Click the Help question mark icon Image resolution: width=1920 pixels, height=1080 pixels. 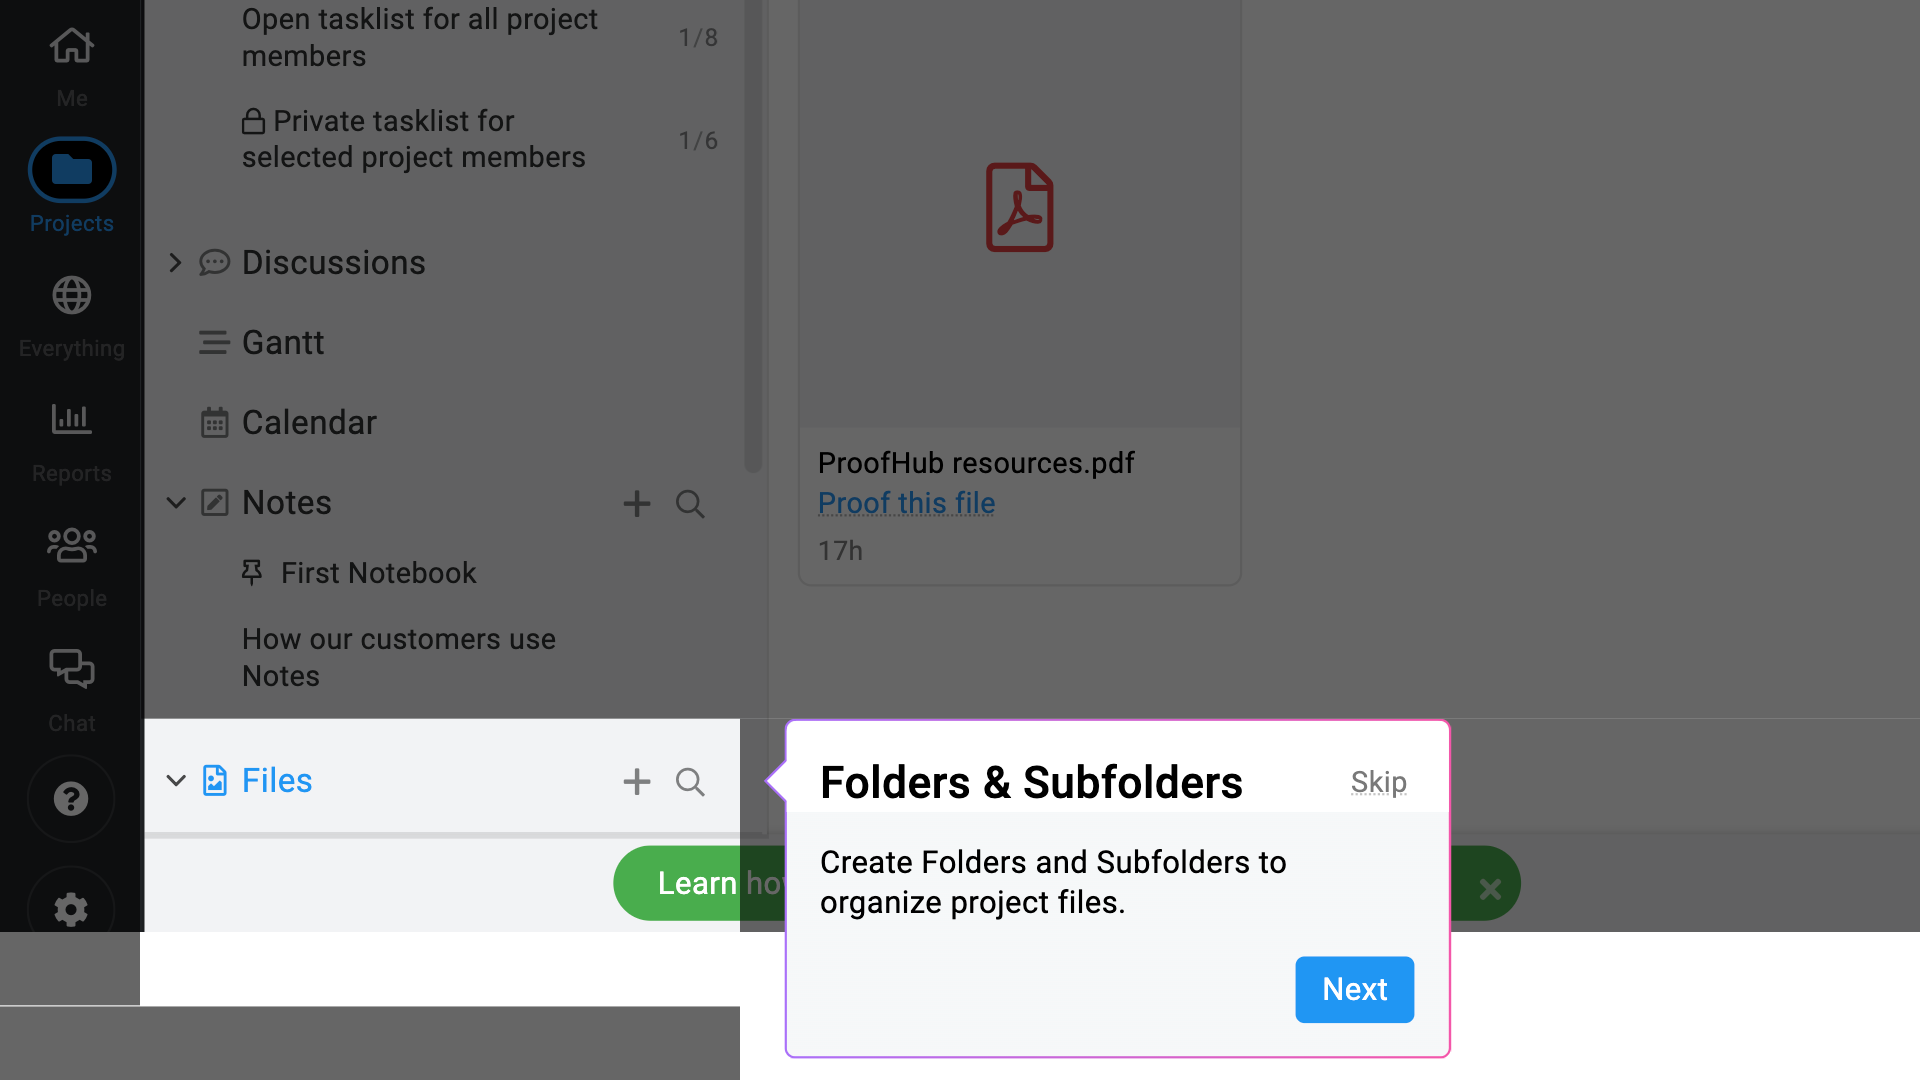(x=71, y=798)
